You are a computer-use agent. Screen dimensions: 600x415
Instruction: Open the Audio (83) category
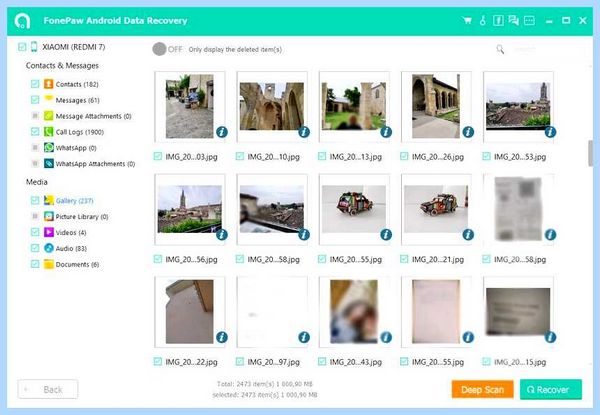[71, 248]
